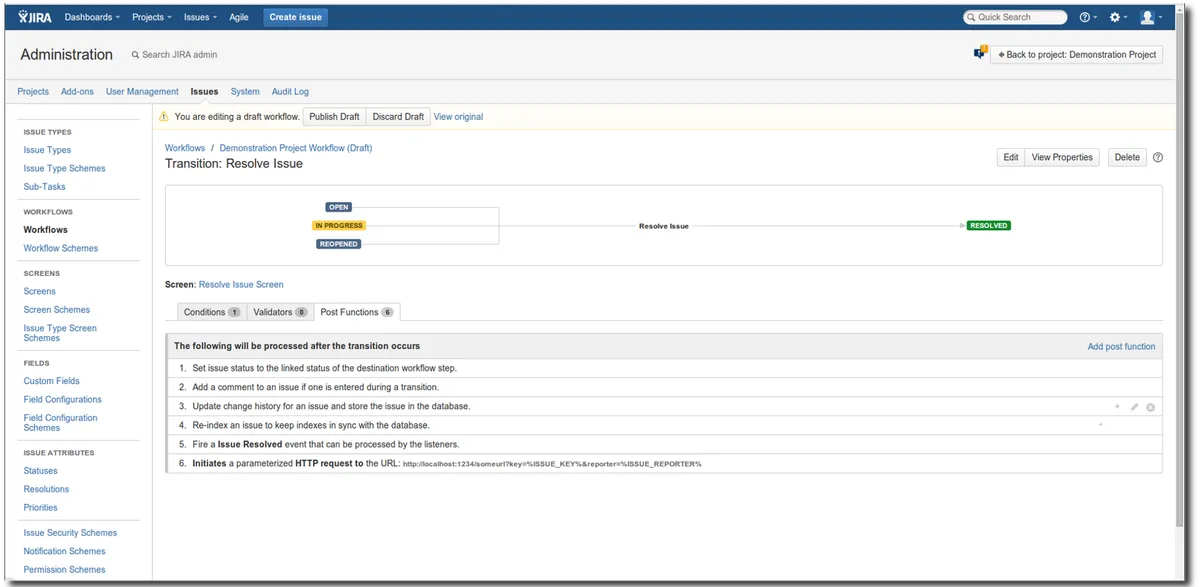Image resolution: width=1200 pixels, height=587 pixels.
Task: Open Notification Schemes in sidebar
Action: 65,551
